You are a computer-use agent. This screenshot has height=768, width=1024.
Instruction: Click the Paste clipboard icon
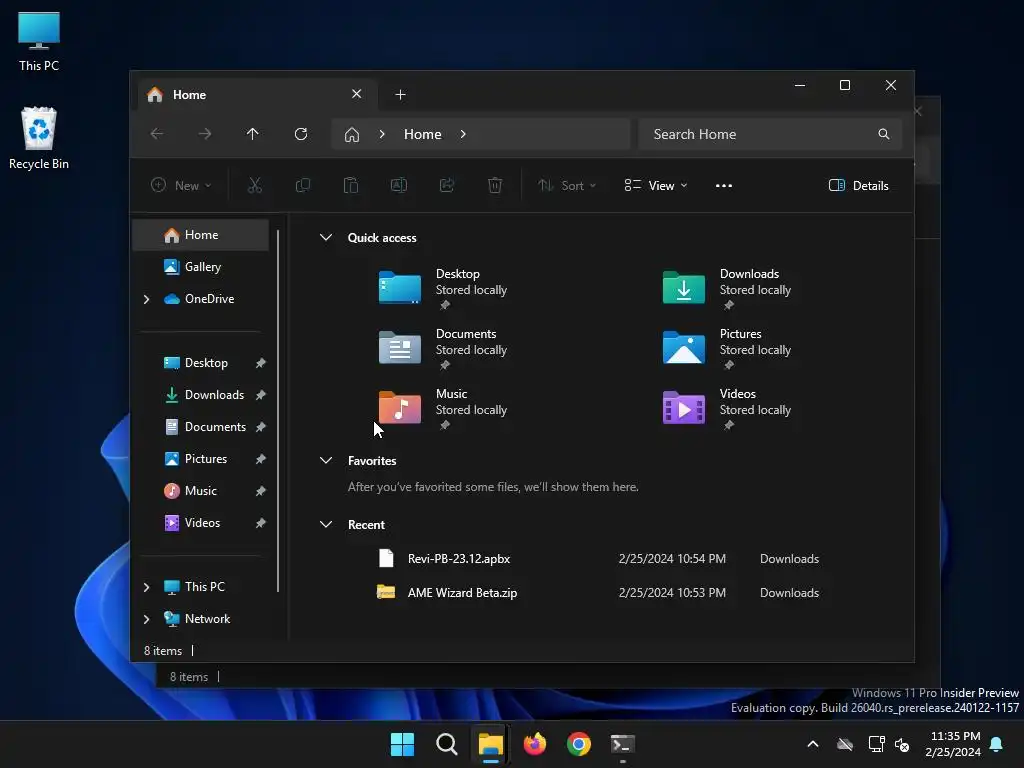tap(351, 185)
